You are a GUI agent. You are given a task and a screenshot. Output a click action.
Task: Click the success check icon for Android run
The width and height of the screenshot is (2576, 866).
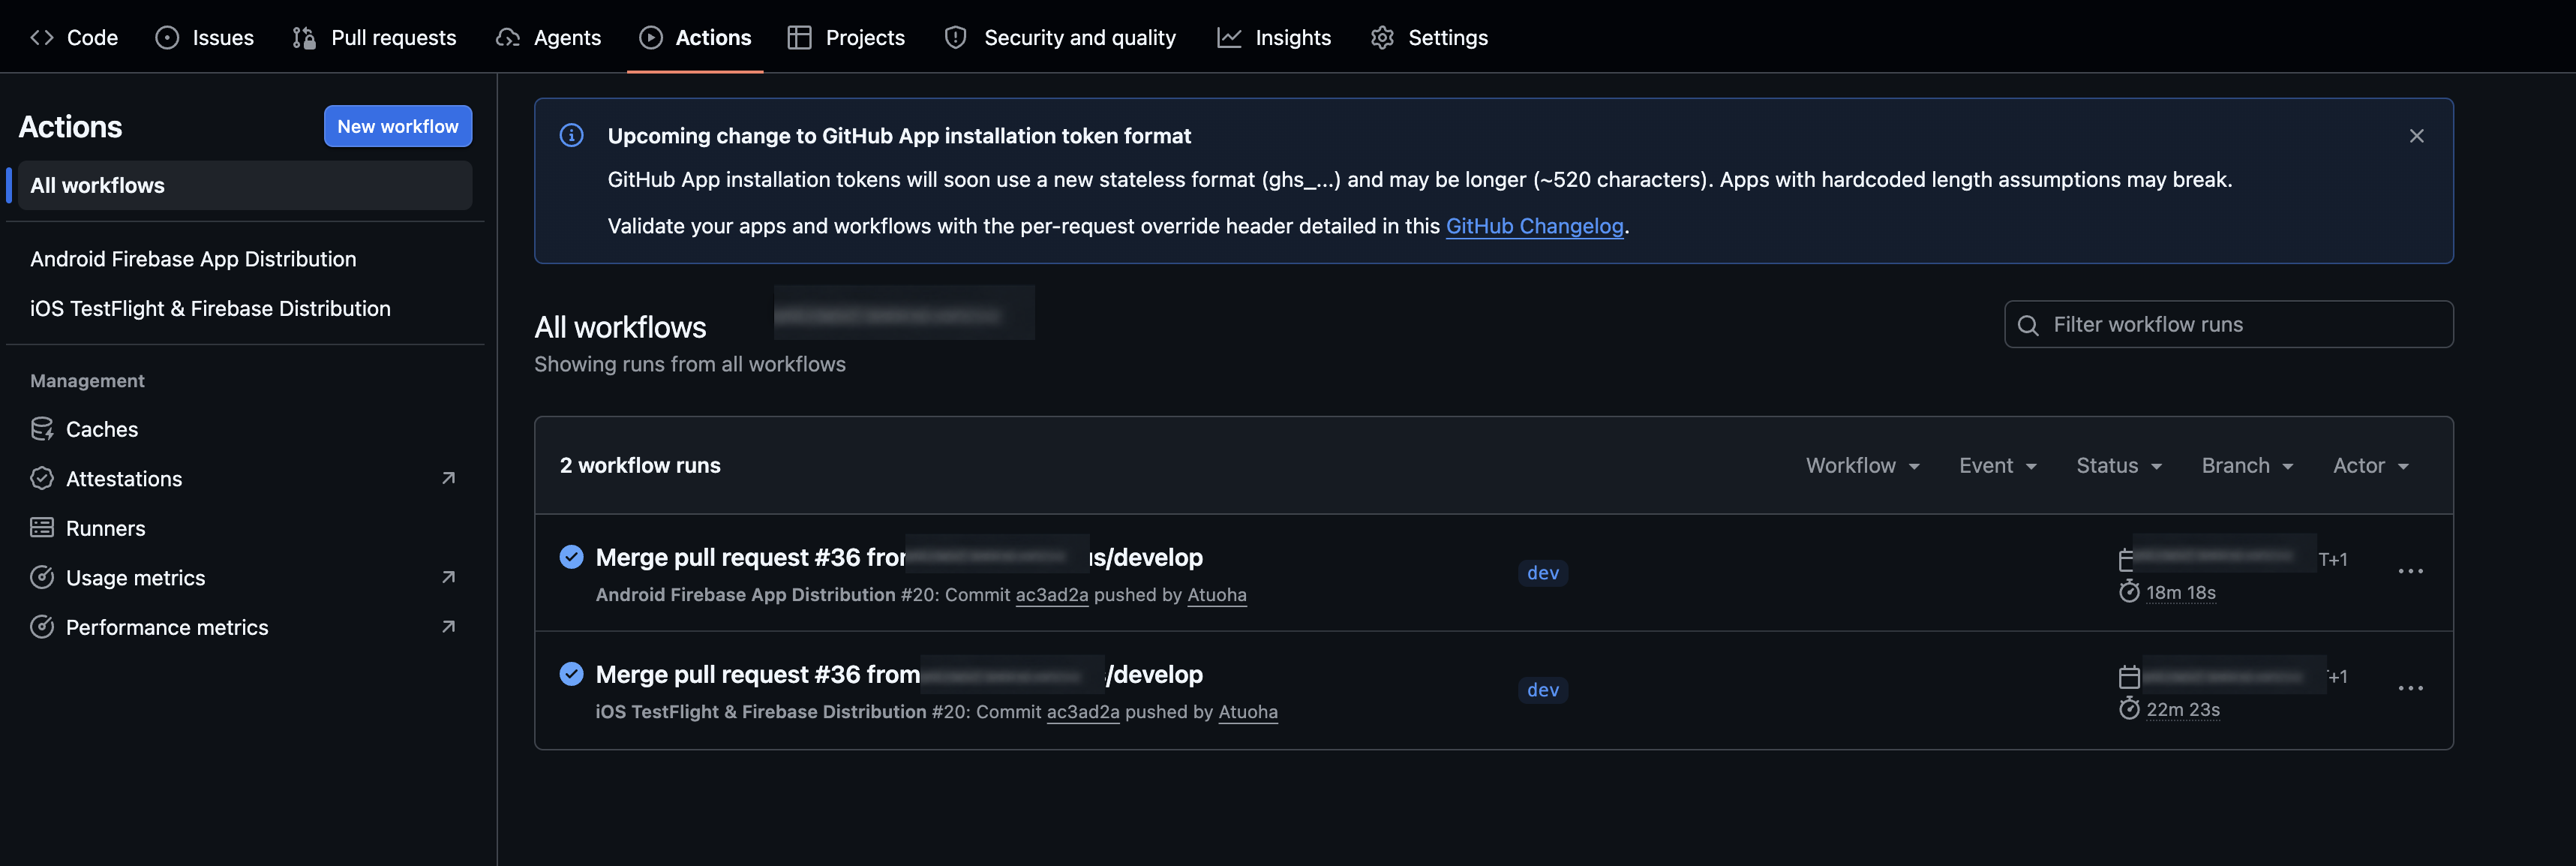571,557
